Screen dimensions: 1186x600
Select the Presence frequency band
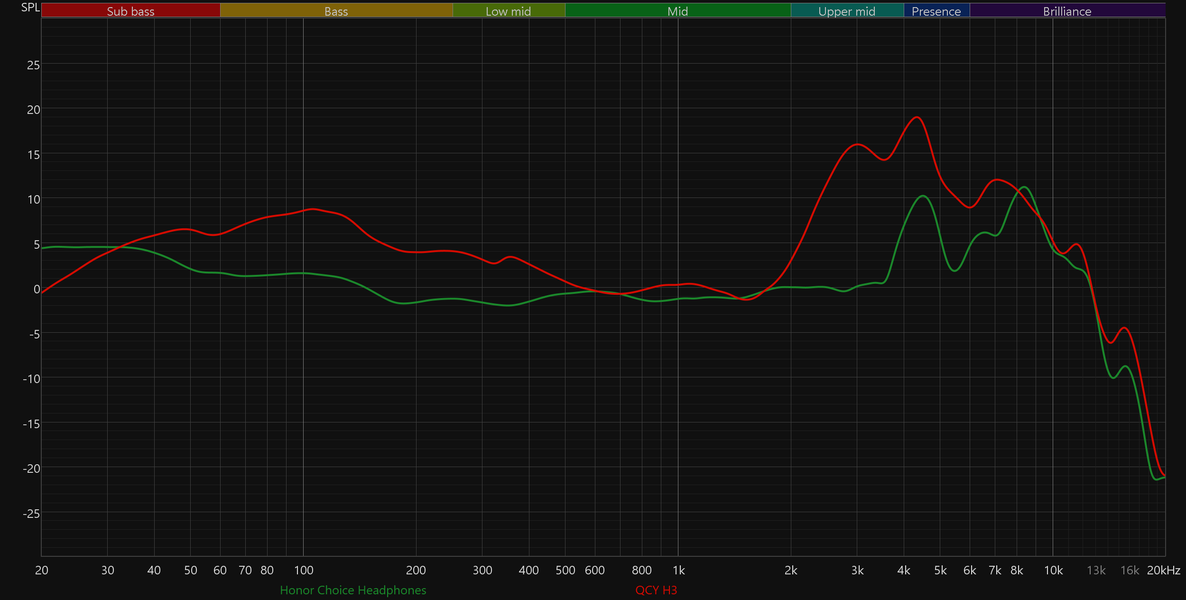[x=936, y=11]
